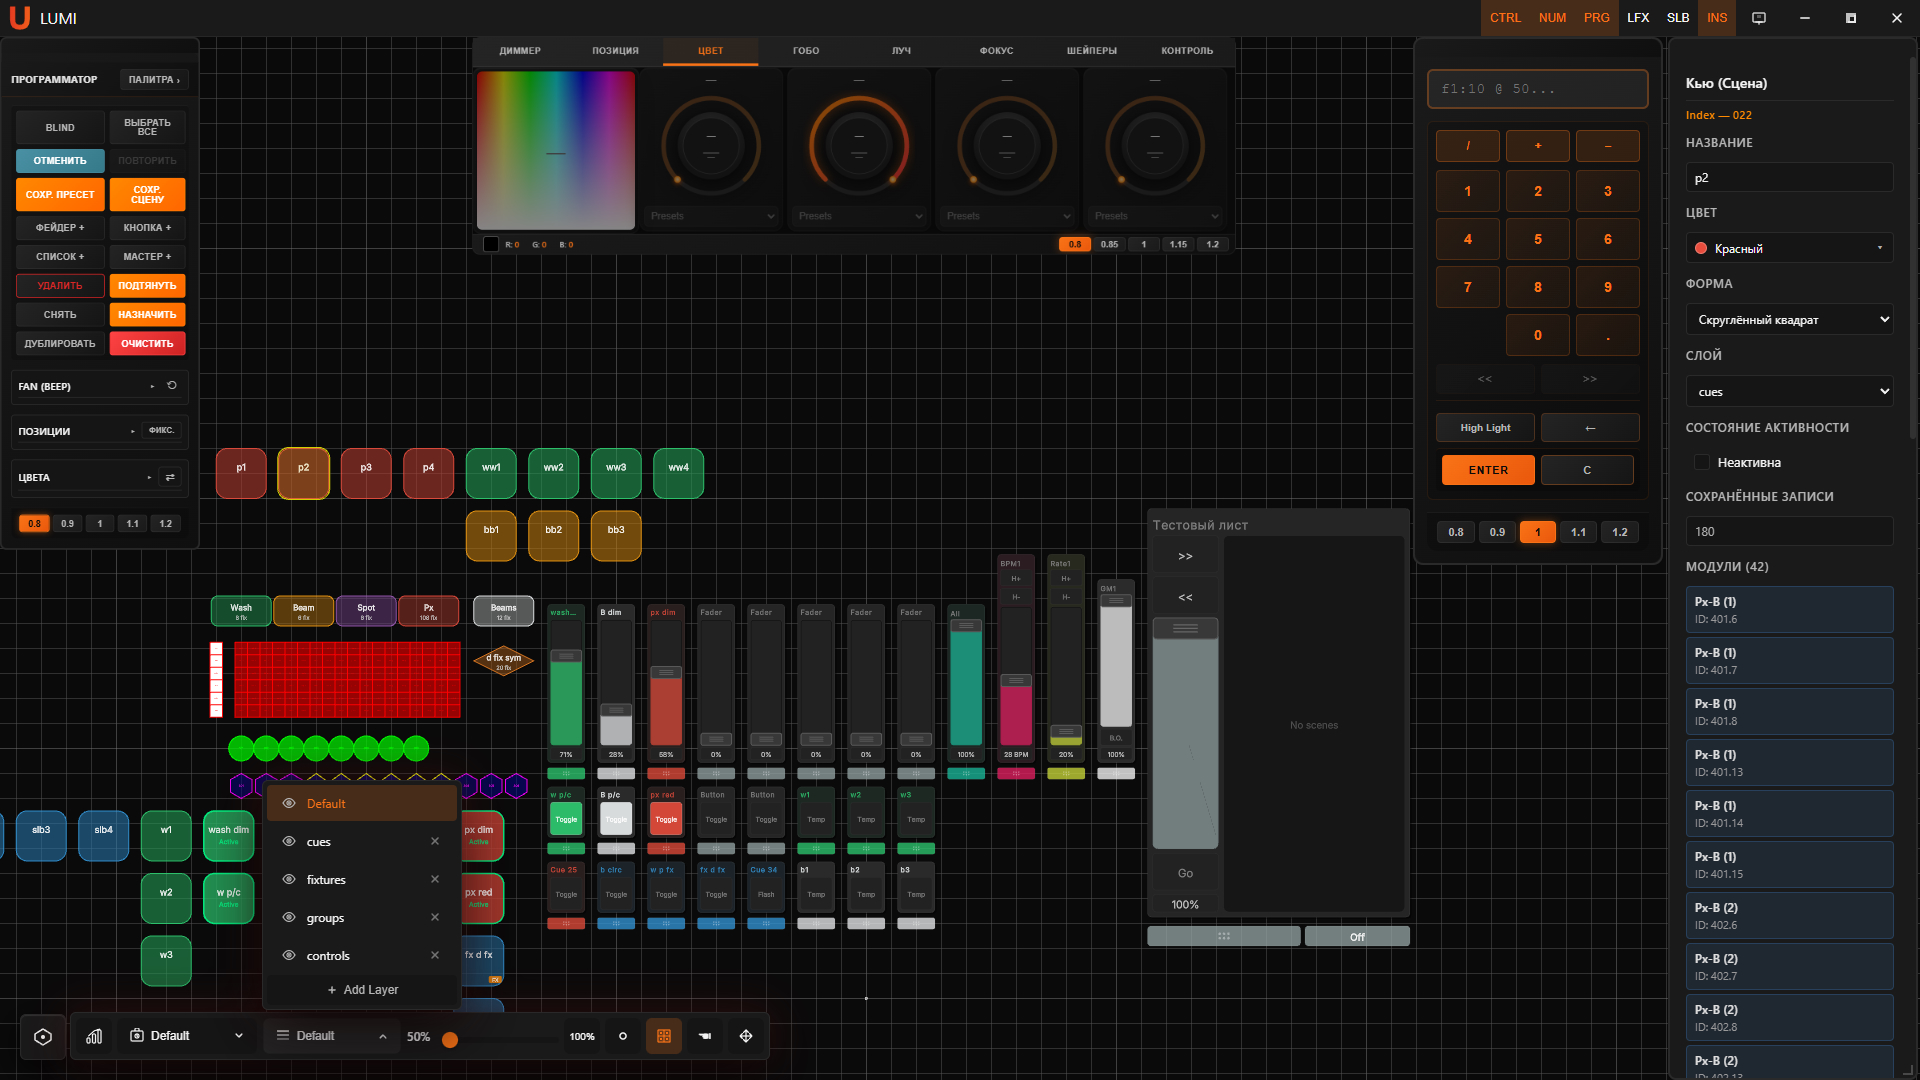1920x1080 pixels.
Task: Hide the fixtures layer with eye icon
Action: pyautogui.click(x=289, y=879)
